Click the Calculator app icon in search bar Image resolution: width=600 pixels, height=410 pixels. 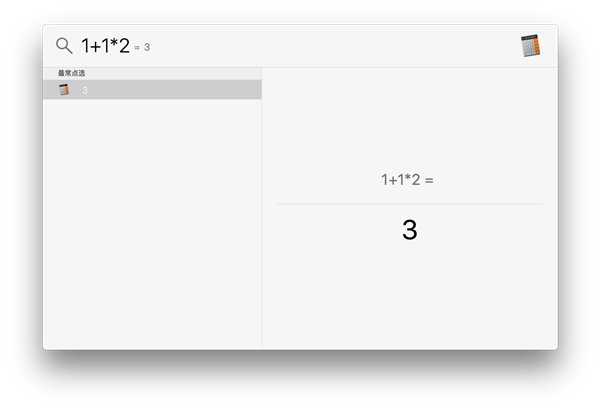(530, 46)
